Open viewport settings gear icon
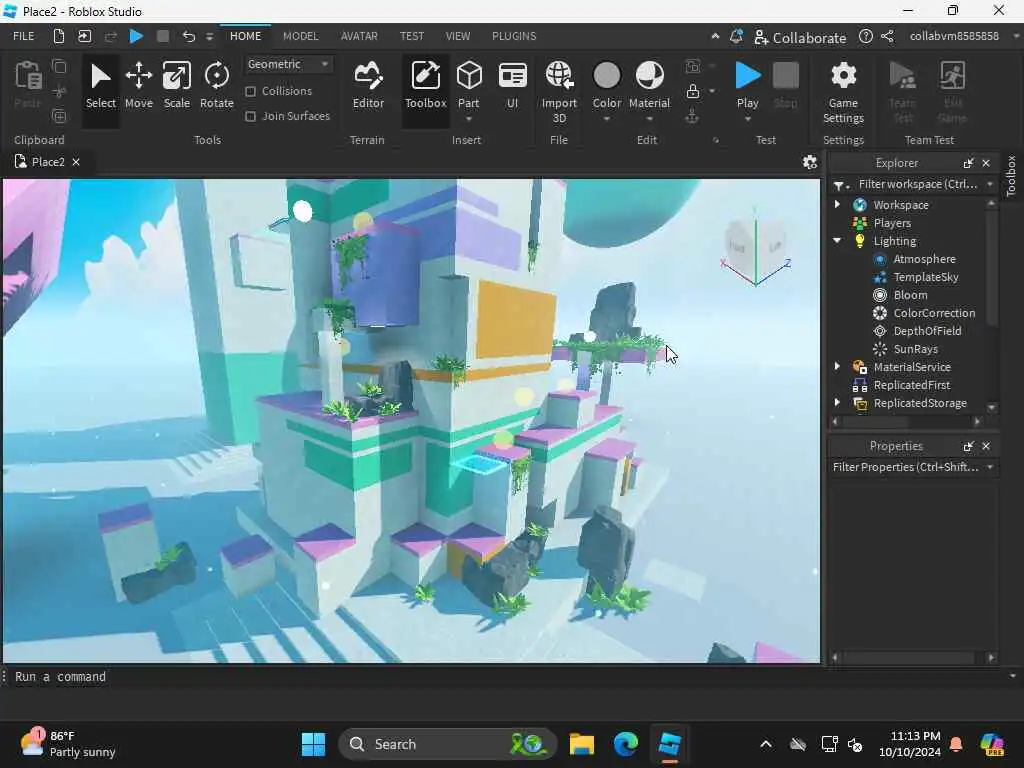This screenshot has height=768, width=1024. (810, 162)
